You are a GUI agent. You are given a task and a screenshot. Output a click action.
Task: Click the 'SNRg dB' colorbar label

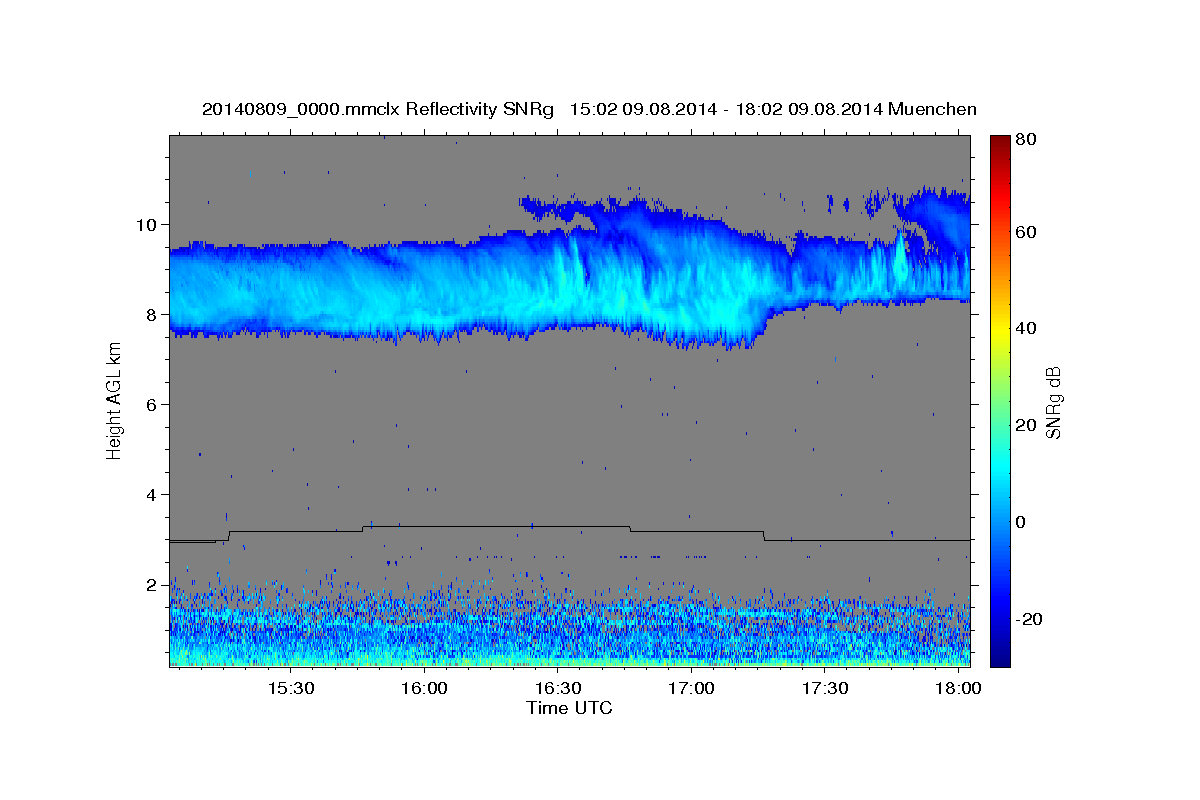[x=1053, y=401]
